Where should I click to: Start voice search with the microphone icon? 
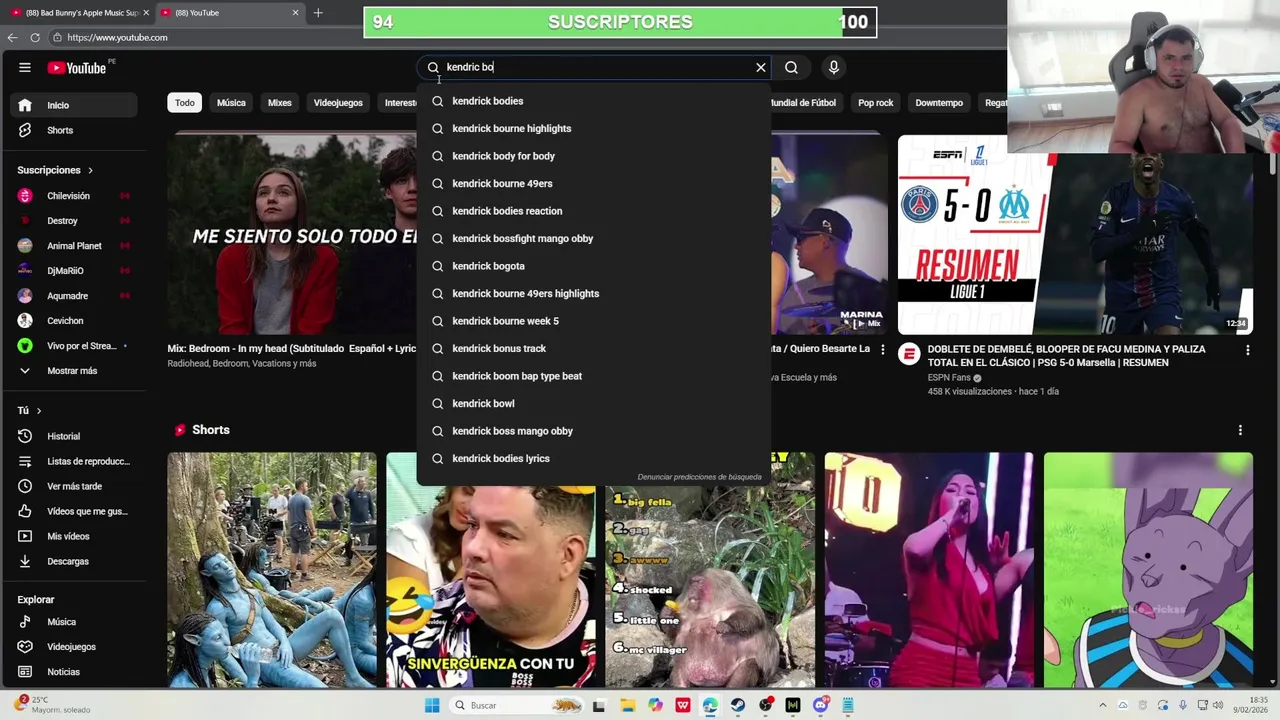point(834,67)
